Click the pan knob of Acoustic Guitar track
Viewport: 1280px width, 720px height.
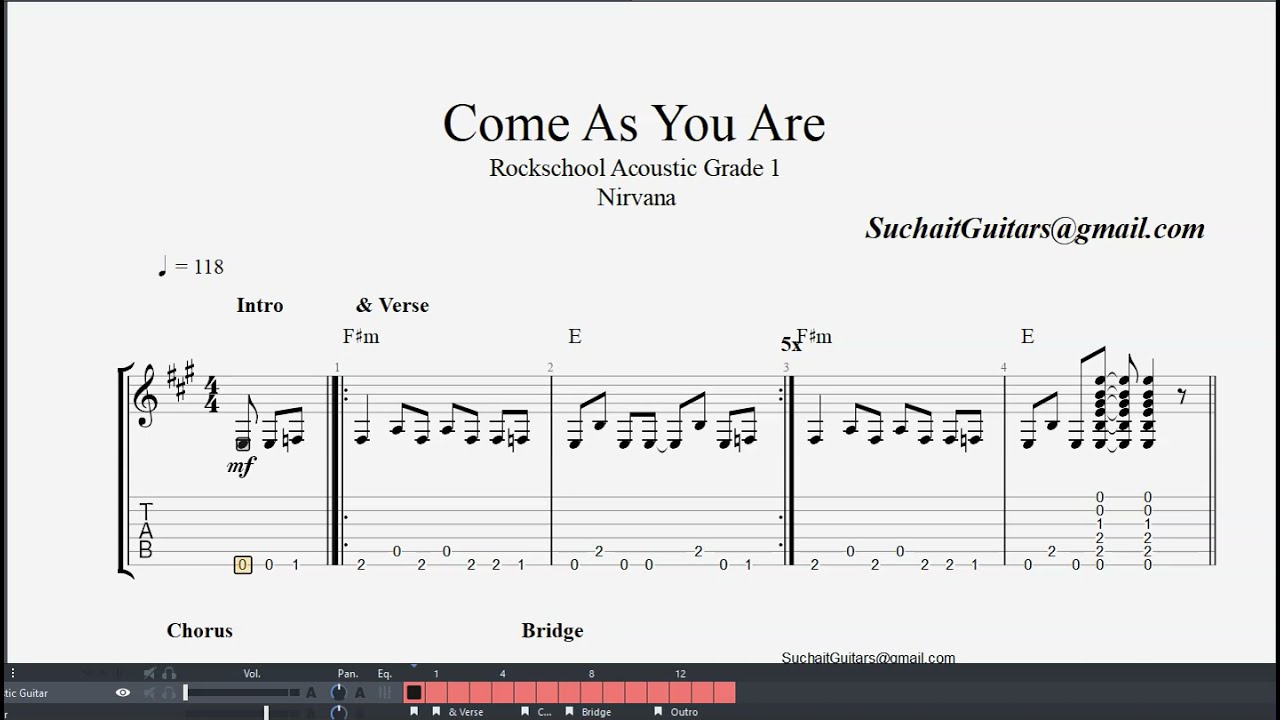click(x=339, y=692)
